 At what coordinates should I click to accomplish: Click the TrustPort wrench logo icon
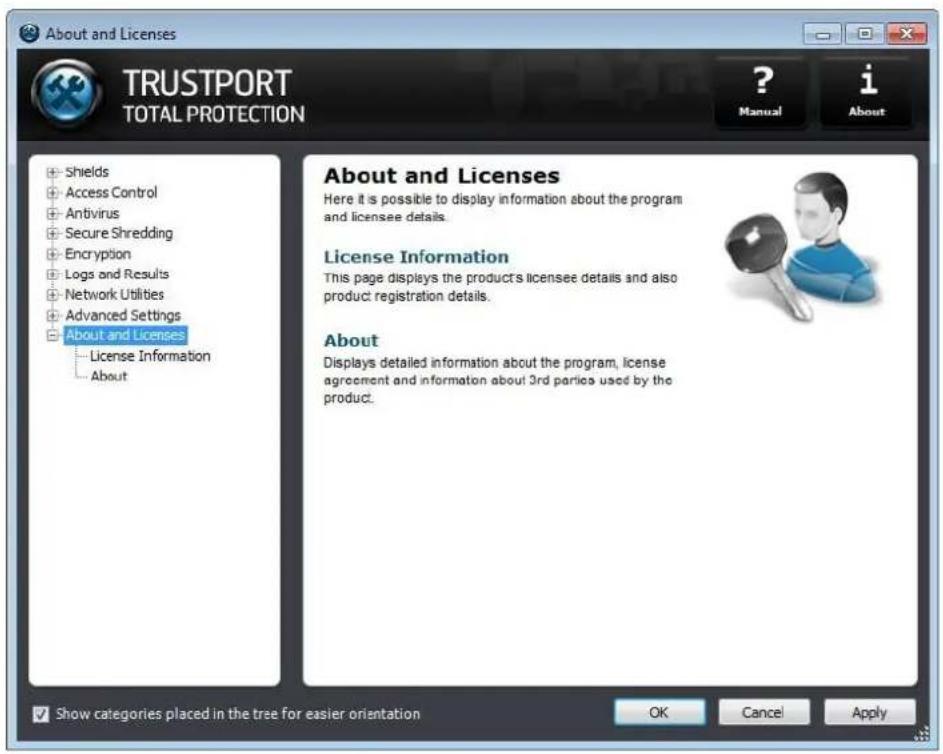[x=67, y=94]
